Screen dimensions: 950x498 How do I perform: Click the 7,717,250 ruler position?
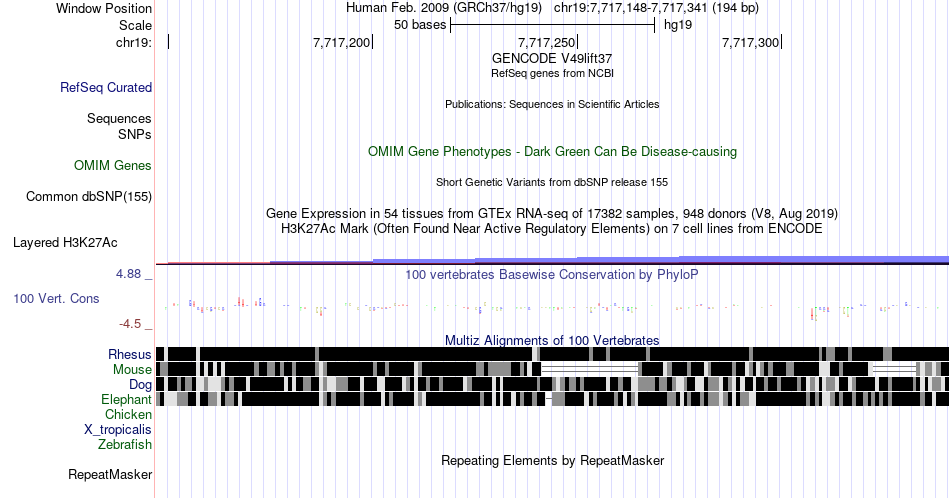546,42
